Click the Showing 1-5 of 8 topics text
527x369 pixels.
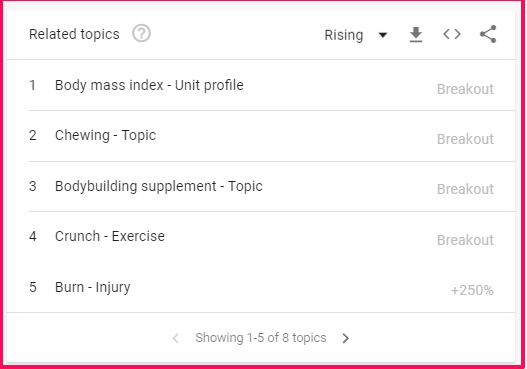click(x=260, y=338)
